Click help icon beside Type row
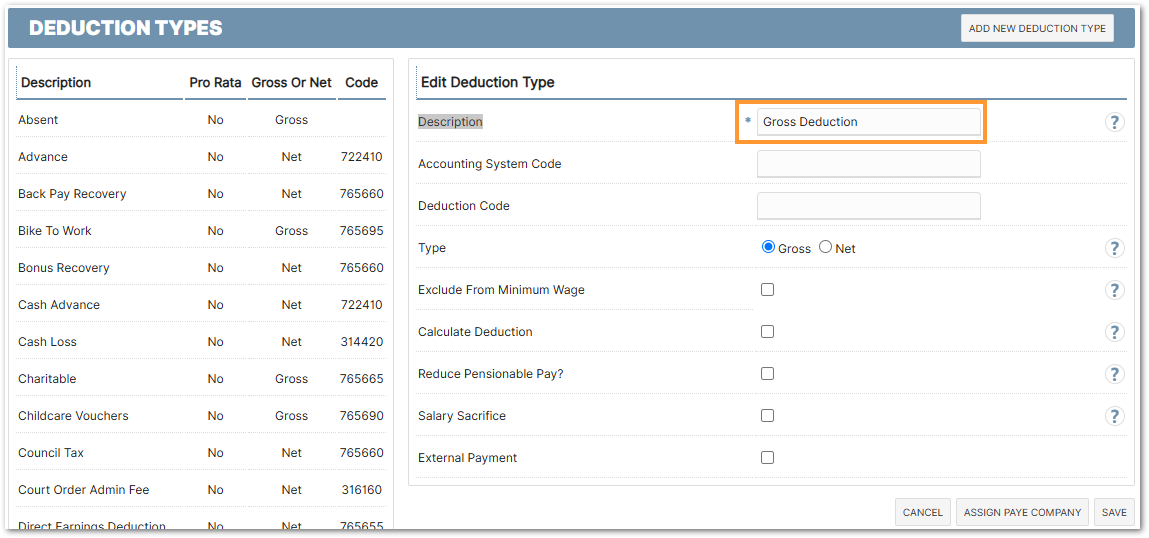This screenshot has width=1149, height=538. point(1114,248)
